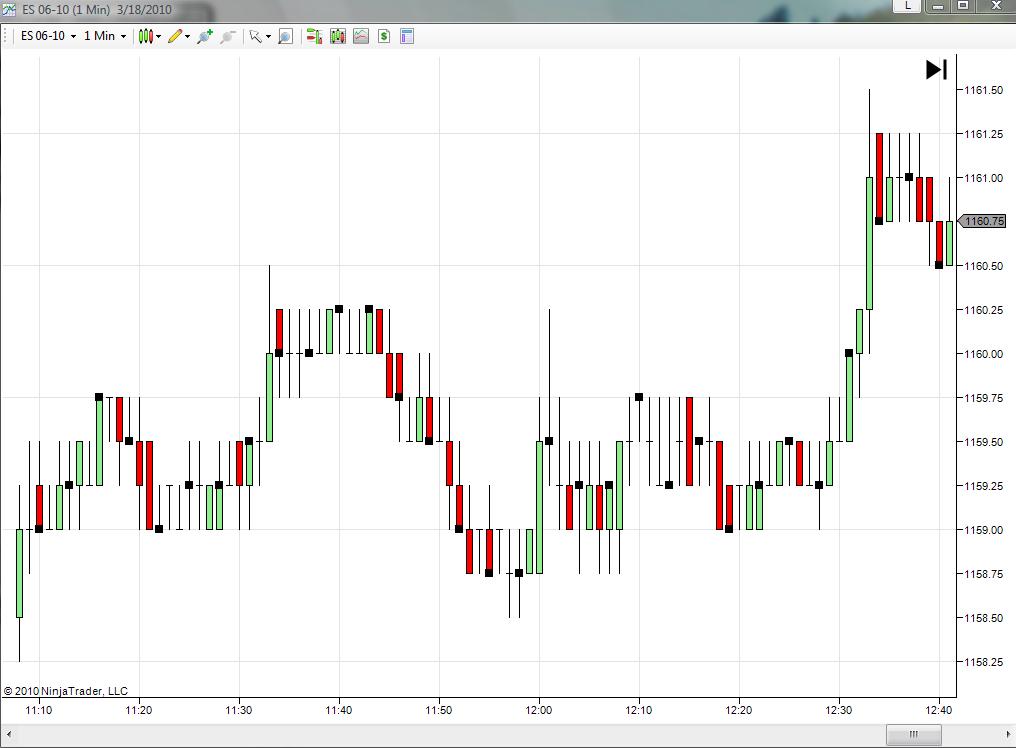Open the strategies dollar sign icon
The height and width of the screenshot is (748, 1016).
pos(384,36)
